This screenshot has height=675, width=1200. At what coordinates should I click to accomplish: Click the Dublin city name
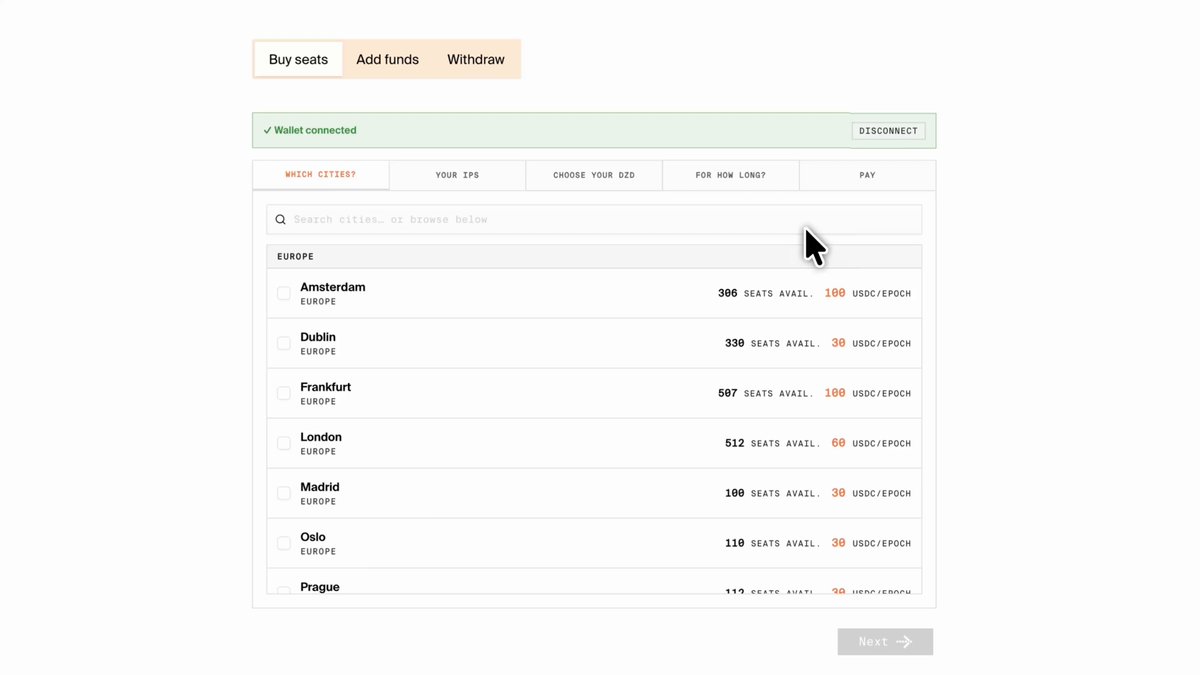tap(318, 337)
